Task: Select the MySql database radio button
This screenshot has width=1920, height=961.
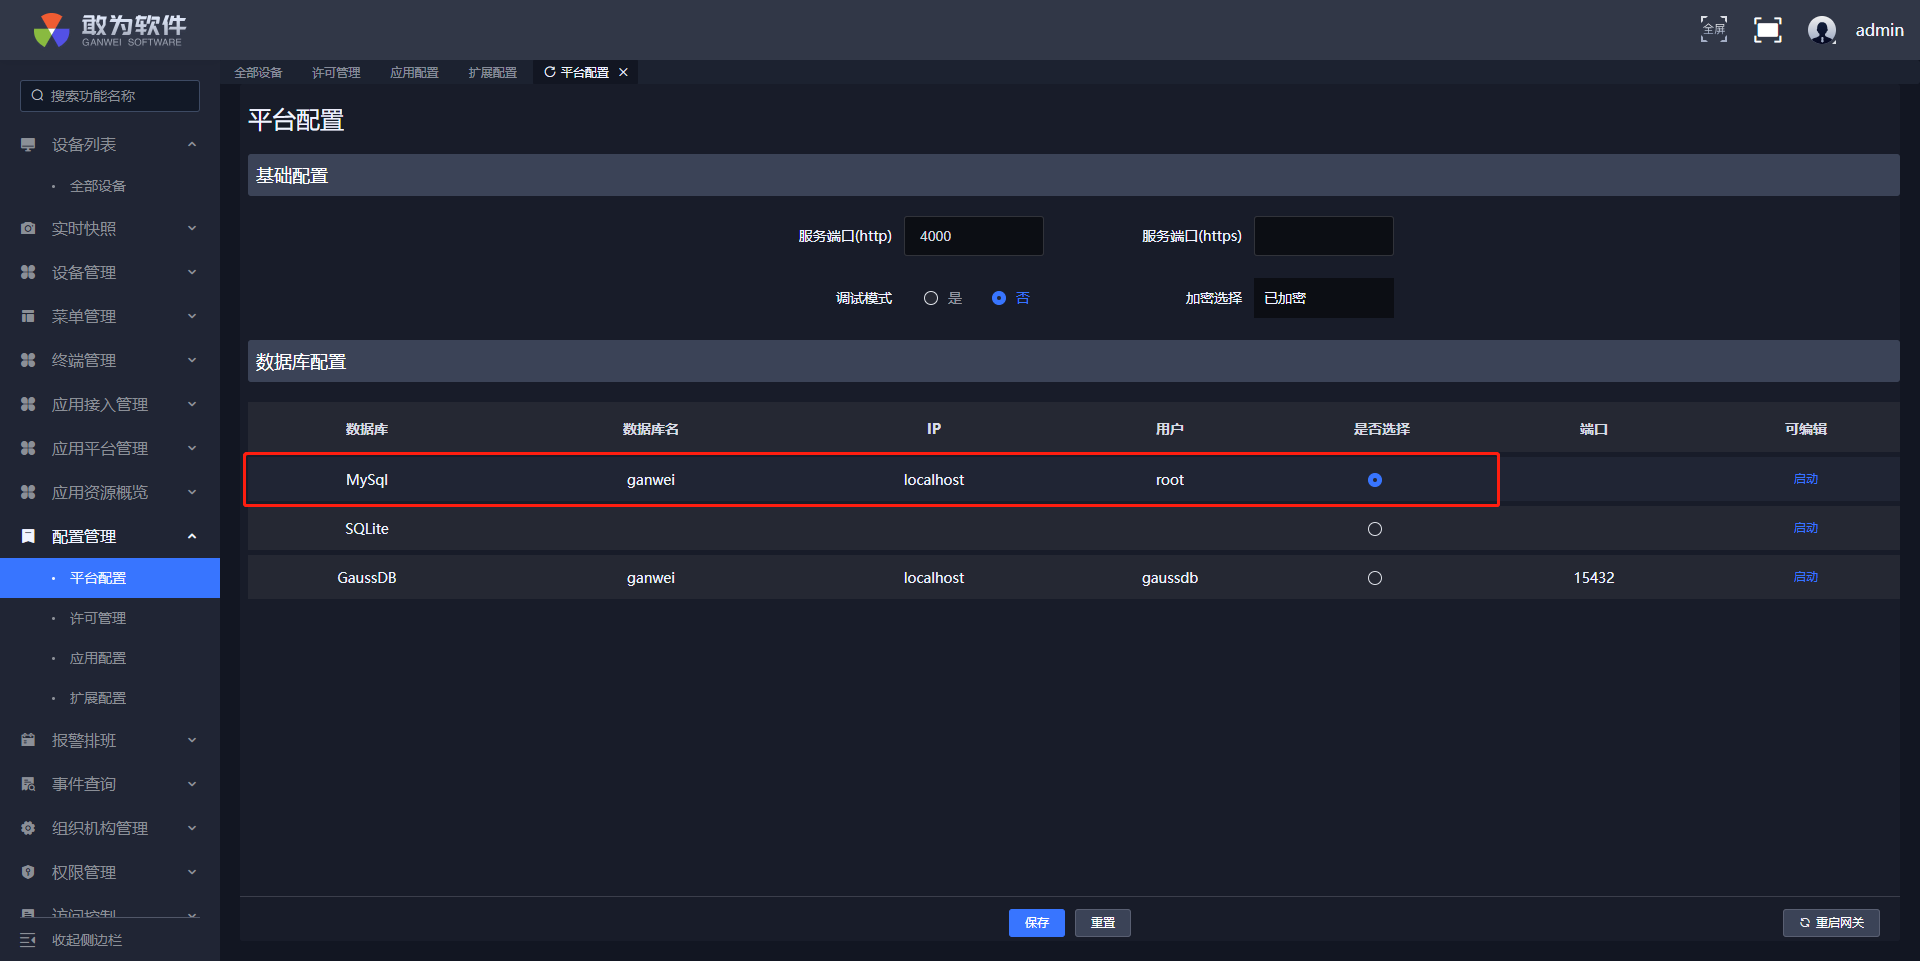Action: coord(1375,480)
